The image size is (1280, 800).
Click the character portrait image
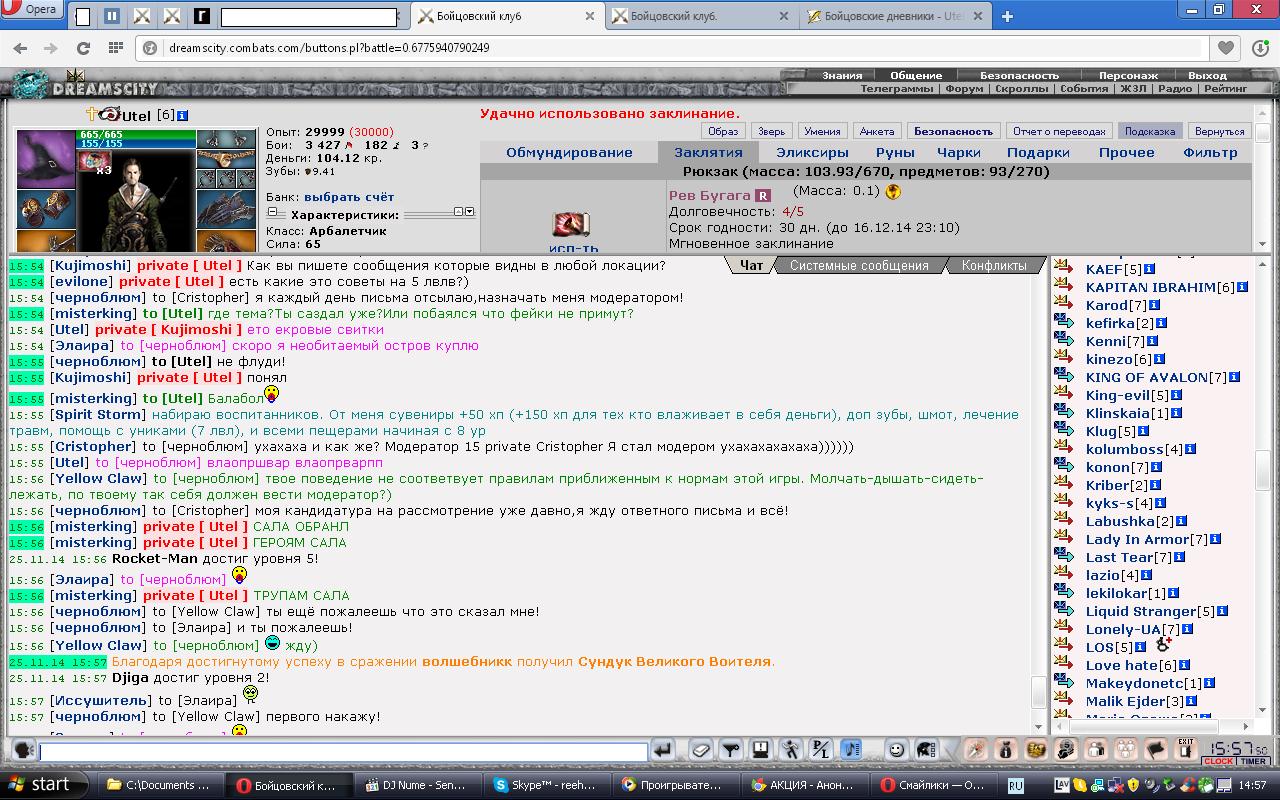pyautogui.click(x=136, y=201)
